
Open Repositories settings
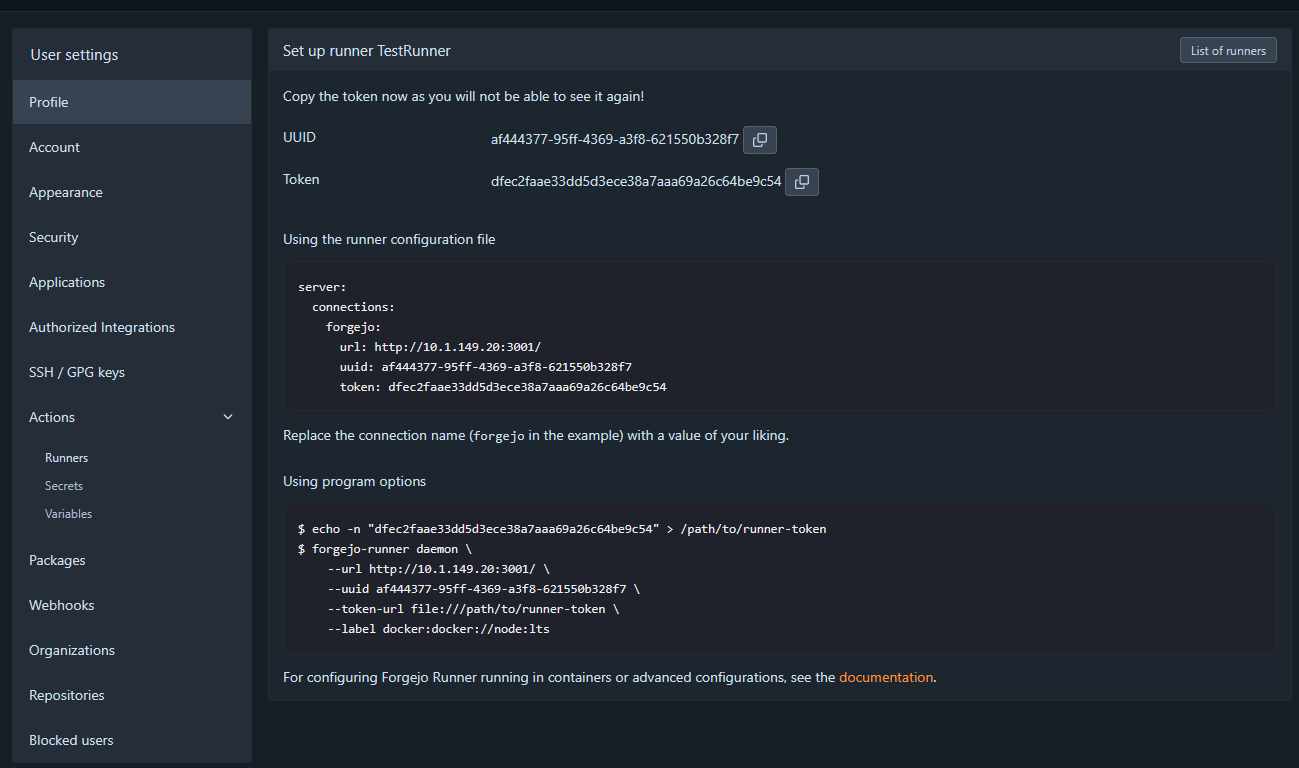(132, 695)
